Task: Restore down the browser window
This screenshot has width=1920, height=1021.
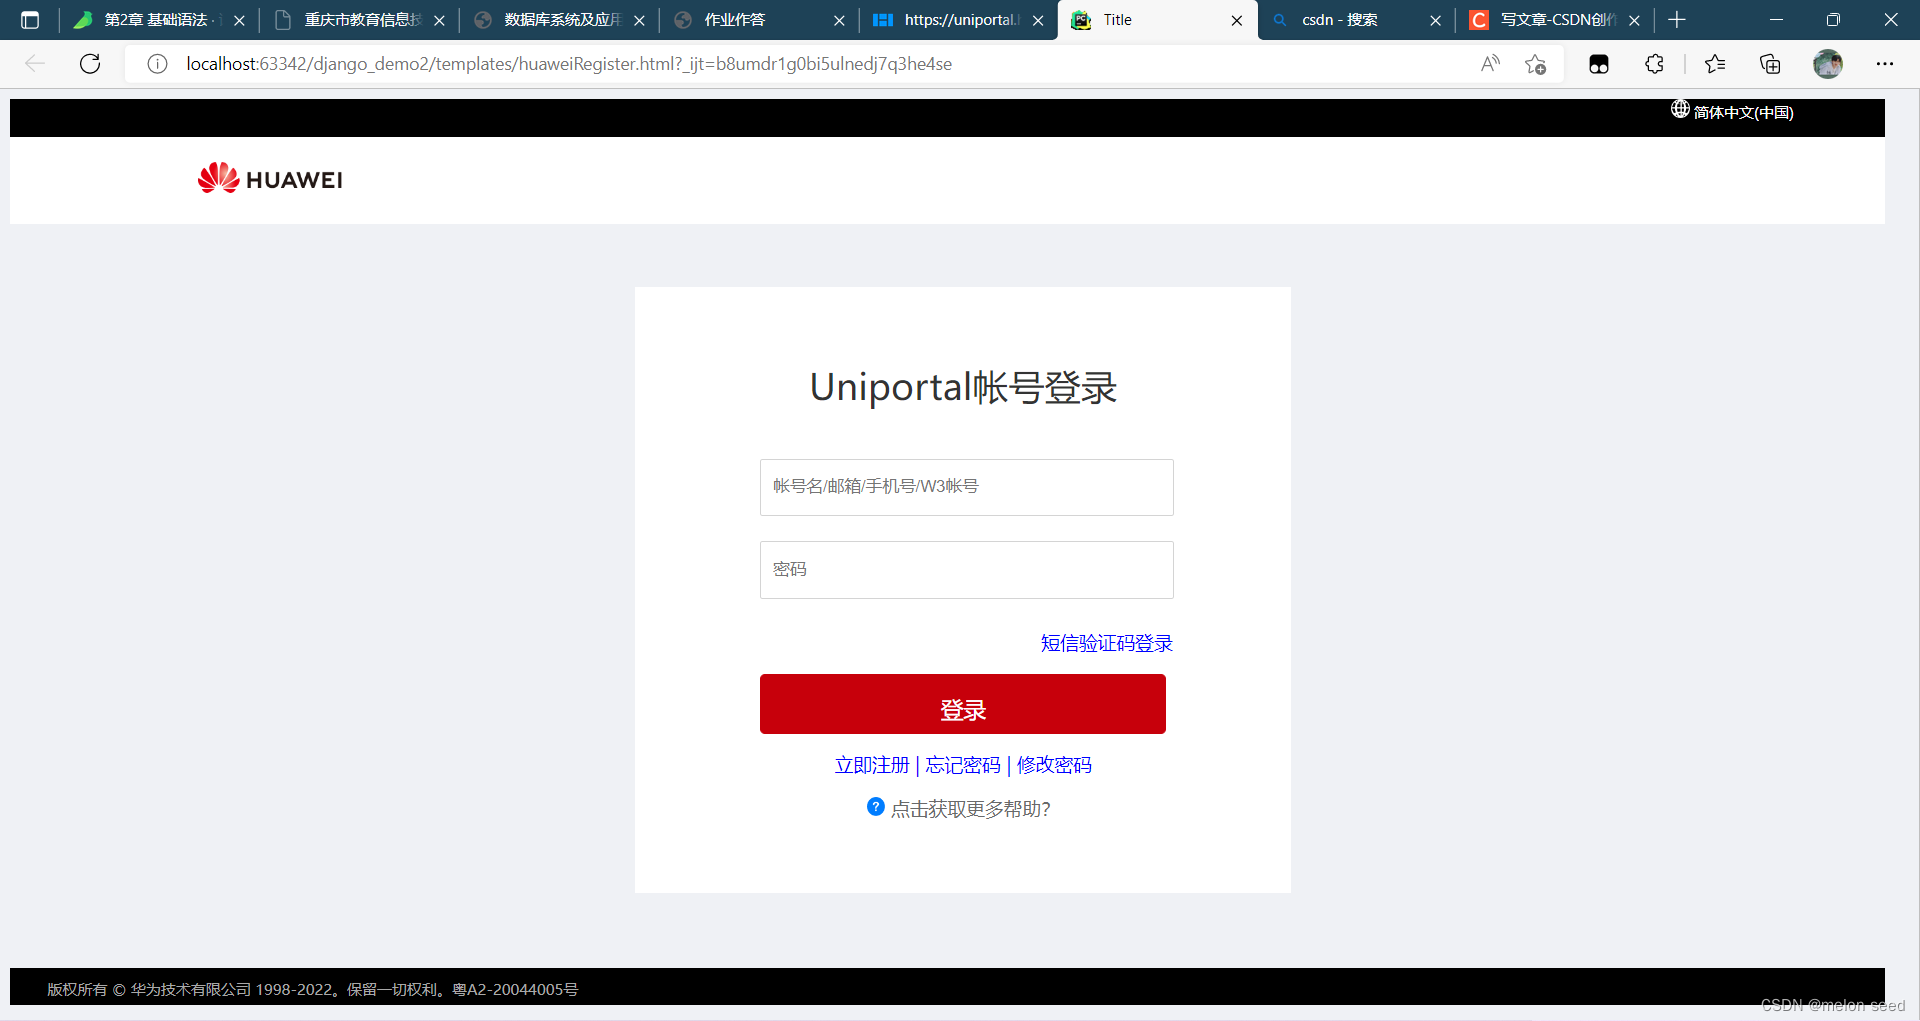Action: point(1833,20)
